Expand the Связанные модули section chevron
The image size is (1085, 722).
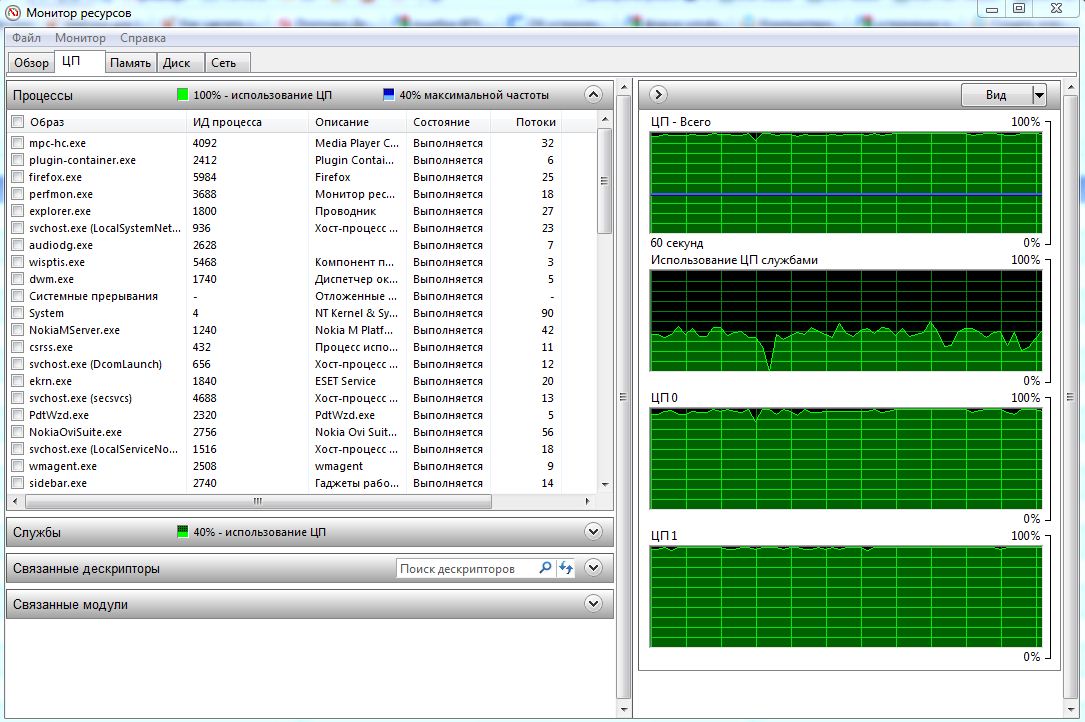[x=593, y=604]
